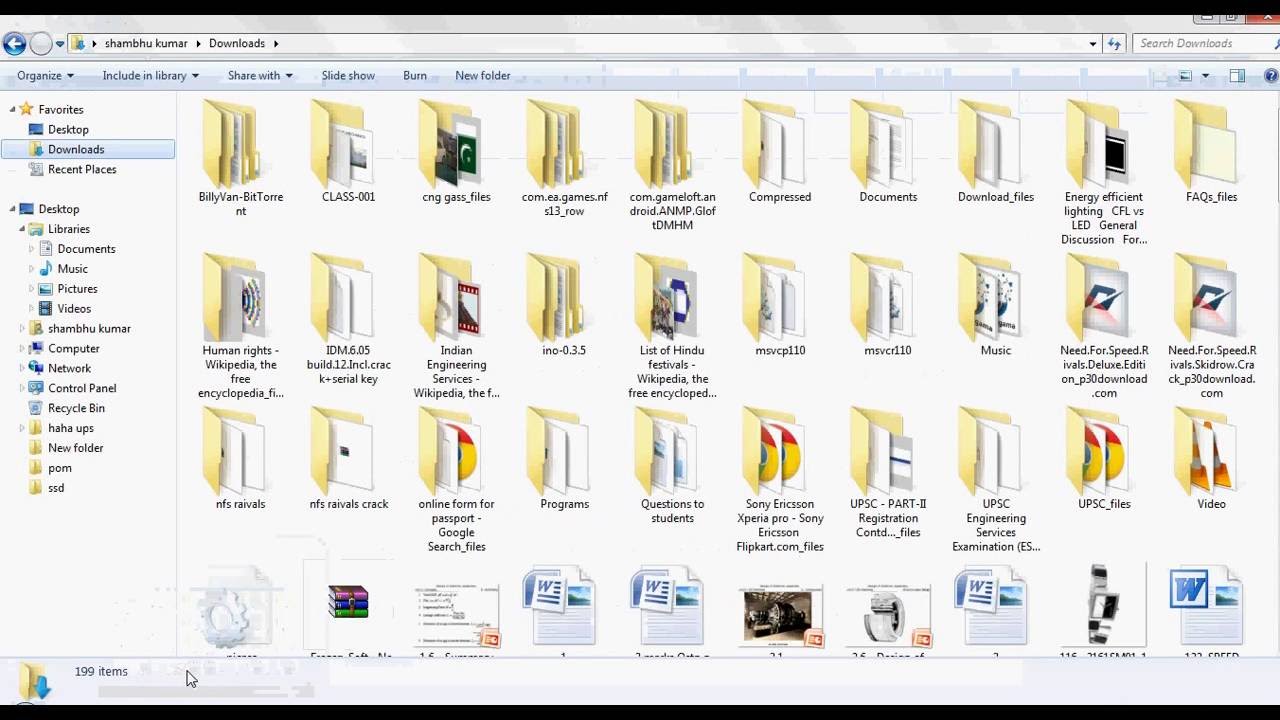Image resolution: width=1280 pixels, height=720 pixels.
Task: Select haha ups folder in sidebar
Action: [x=71, y=428]
